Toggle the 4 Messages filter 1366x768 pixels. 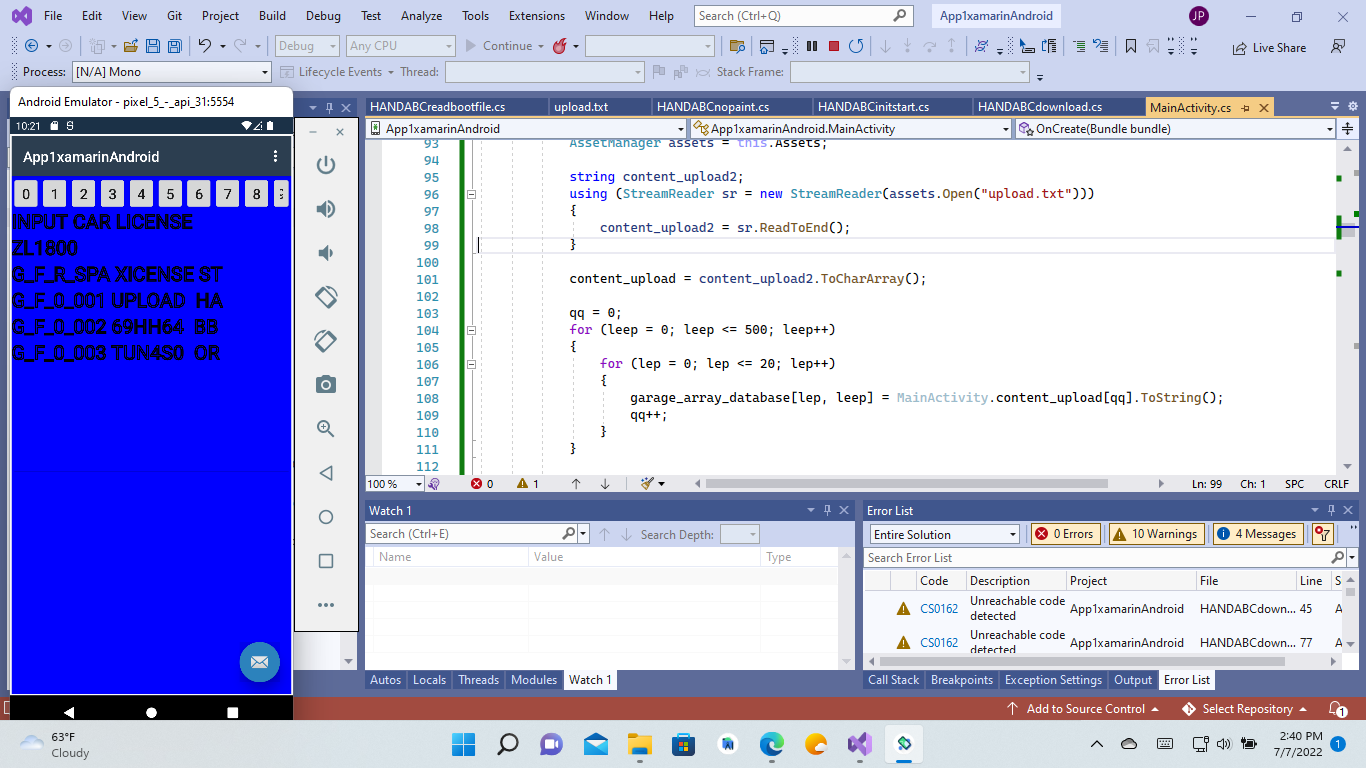click(1257, 533)
